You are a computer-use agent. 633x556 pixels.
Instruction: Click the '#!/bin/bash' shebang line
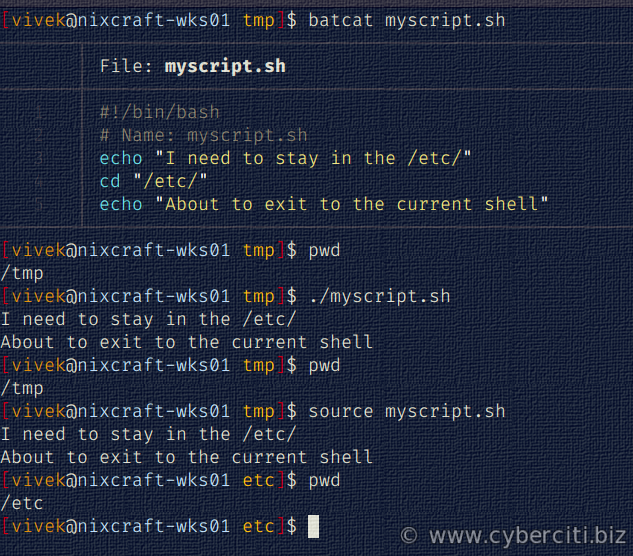click(160, 112)
